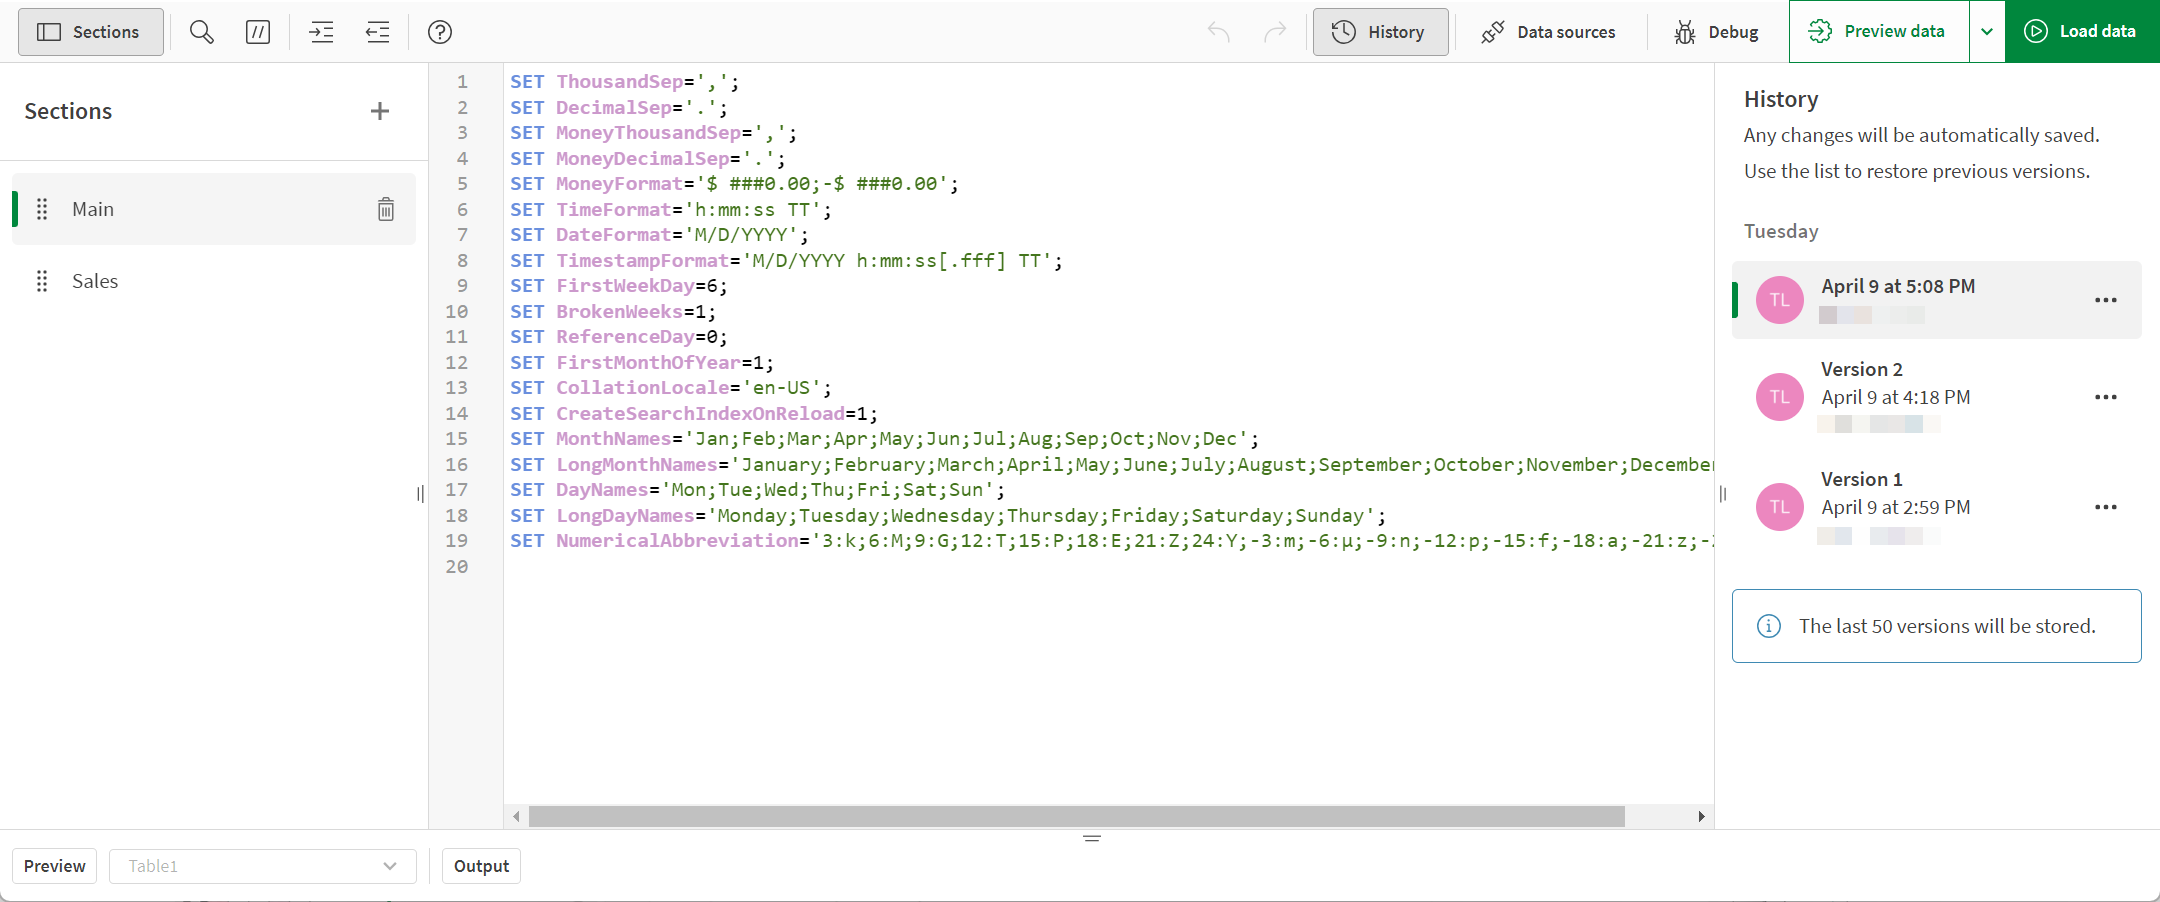This screenshot has width=2160, height=902.
Task: Open Data sources panel
Action: (1548, 32)
